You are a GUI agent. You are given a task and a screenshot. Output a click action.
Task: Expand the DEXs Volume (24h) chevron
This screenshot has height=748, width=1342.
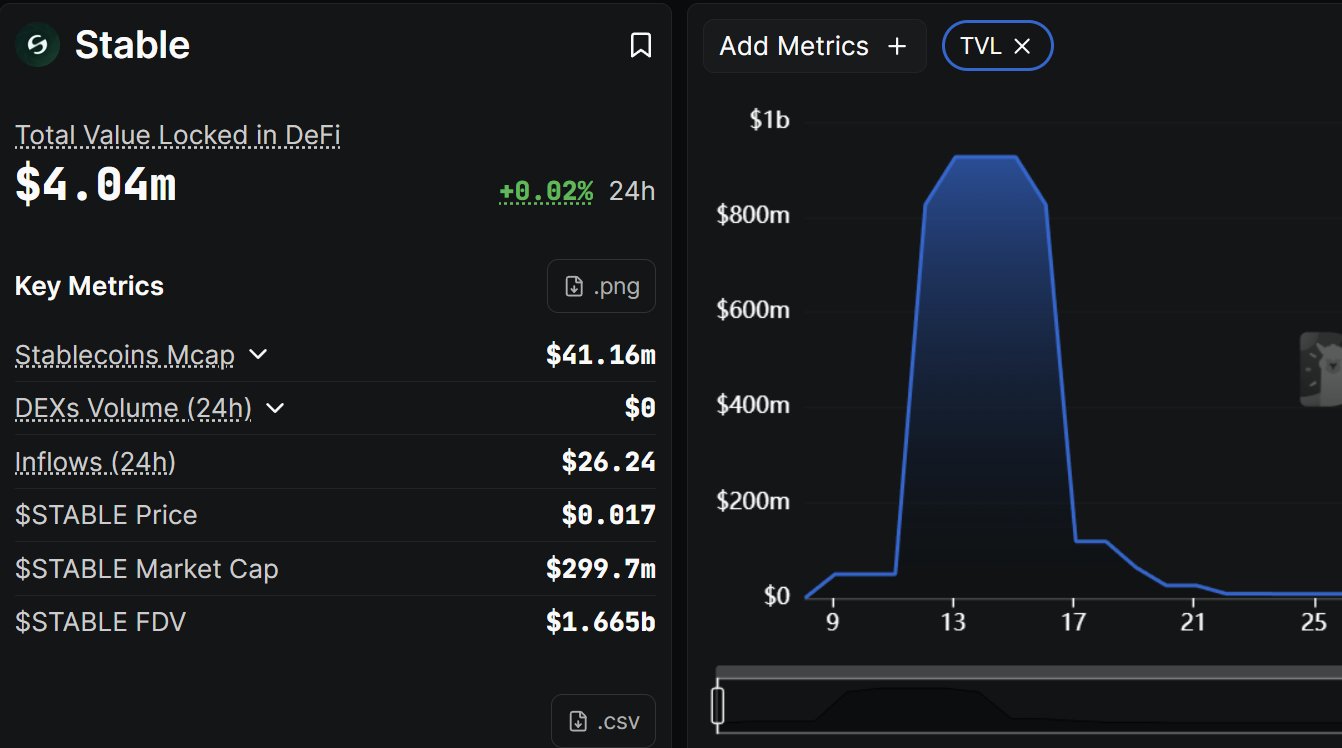(x=275, y=408)
